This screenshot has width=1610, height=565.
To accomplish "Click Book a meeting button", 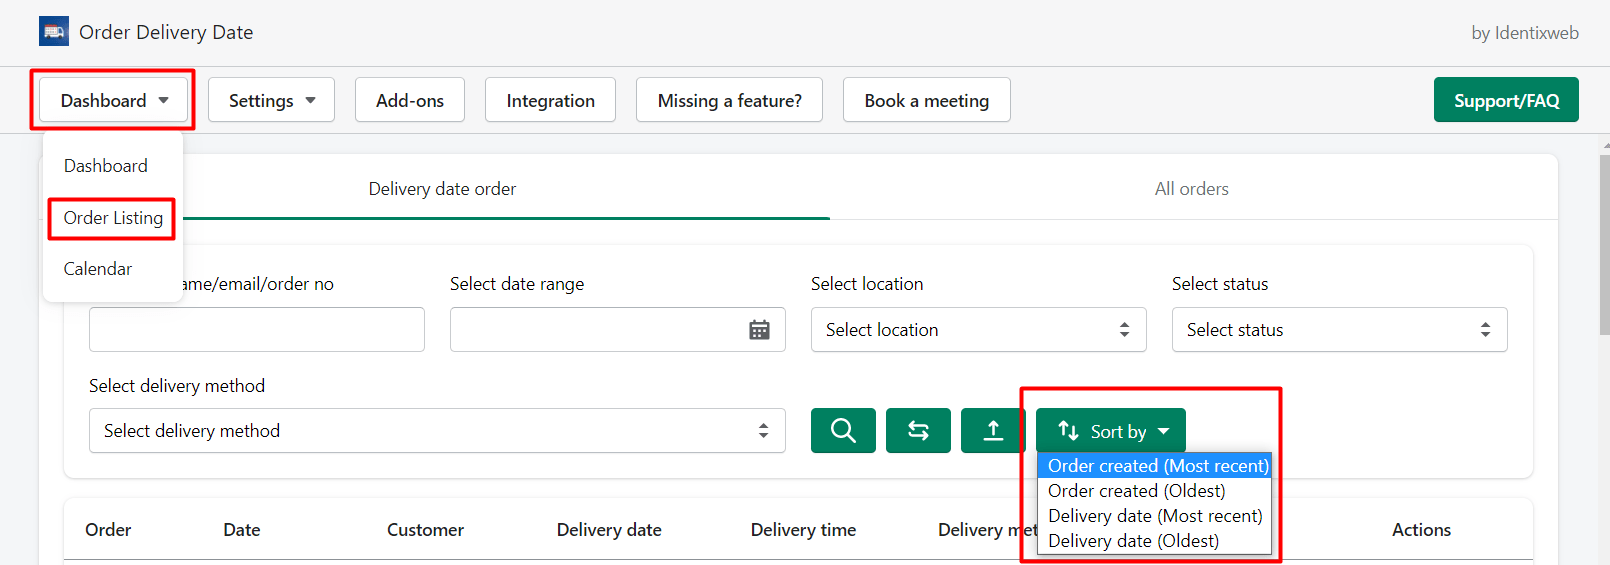I will click(x=927, y=100).
